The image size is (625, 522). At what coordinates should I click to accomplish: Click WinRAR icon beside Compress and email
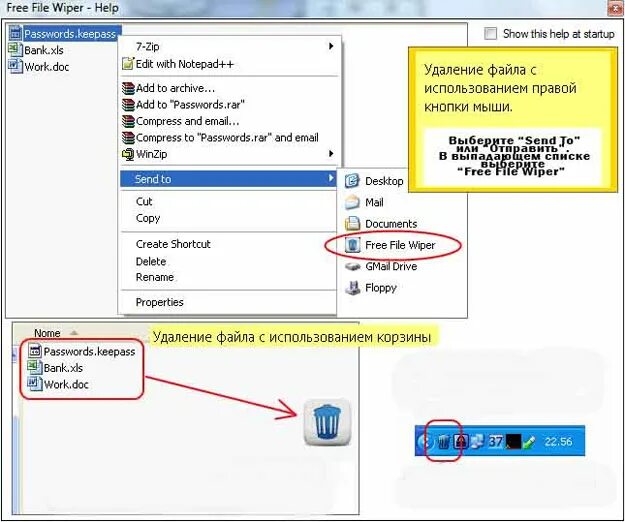(x=128, y=121)
